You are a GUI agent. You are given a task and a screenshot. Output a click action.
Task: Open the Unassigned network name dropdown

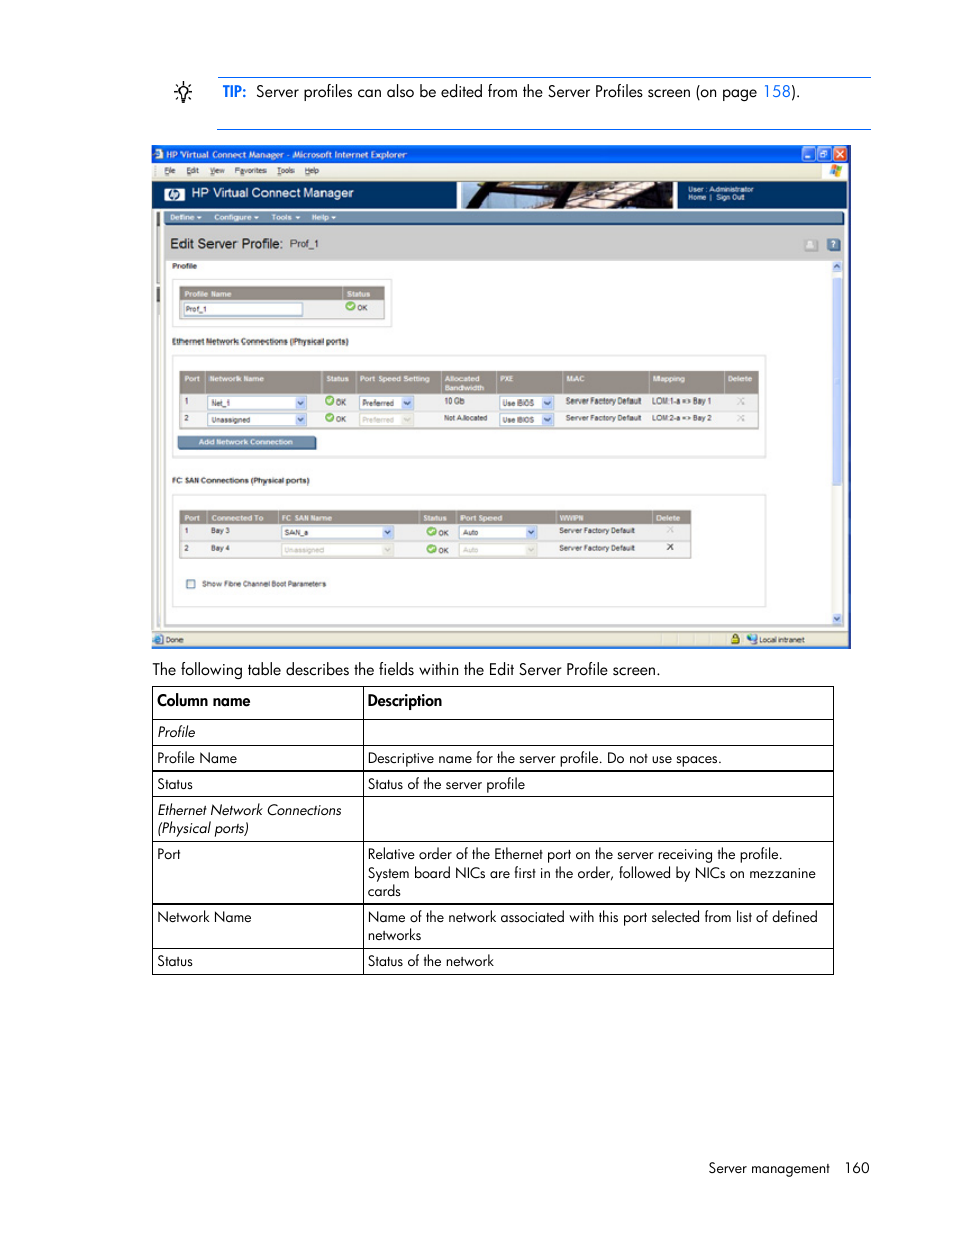tap(301, 420)
